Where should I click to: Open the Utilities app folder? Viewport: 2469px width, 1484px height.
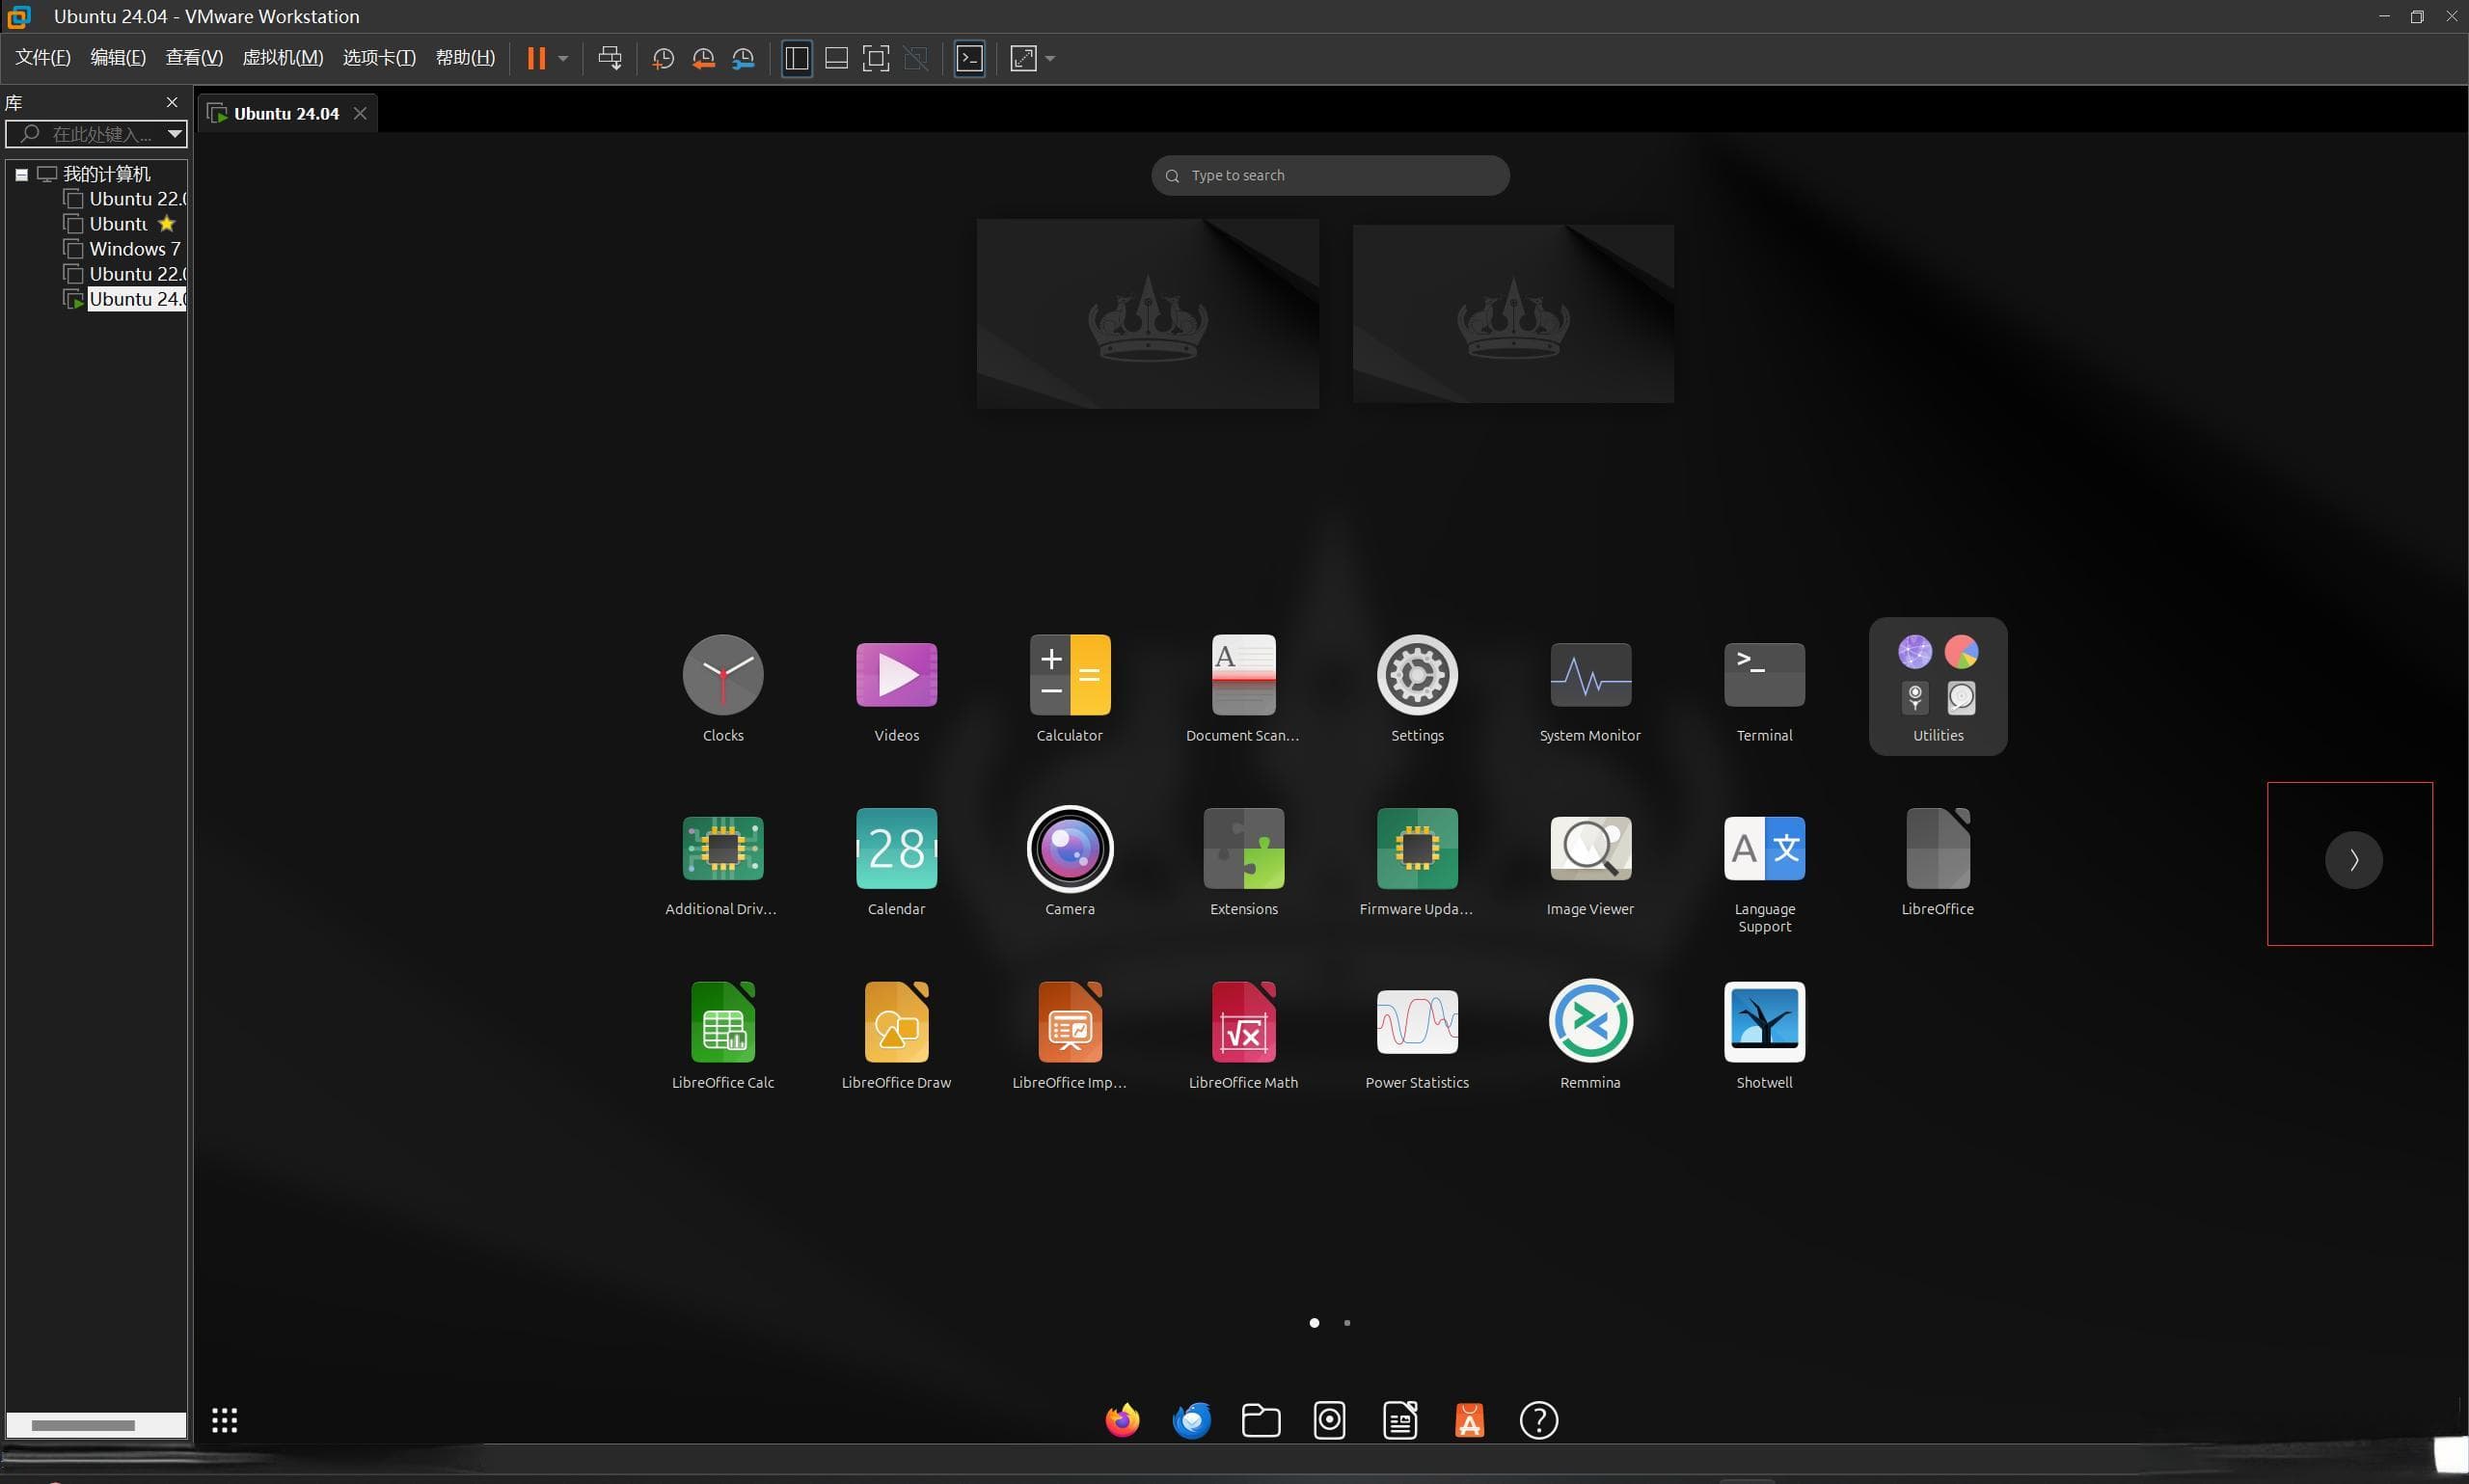point(1937,687)
